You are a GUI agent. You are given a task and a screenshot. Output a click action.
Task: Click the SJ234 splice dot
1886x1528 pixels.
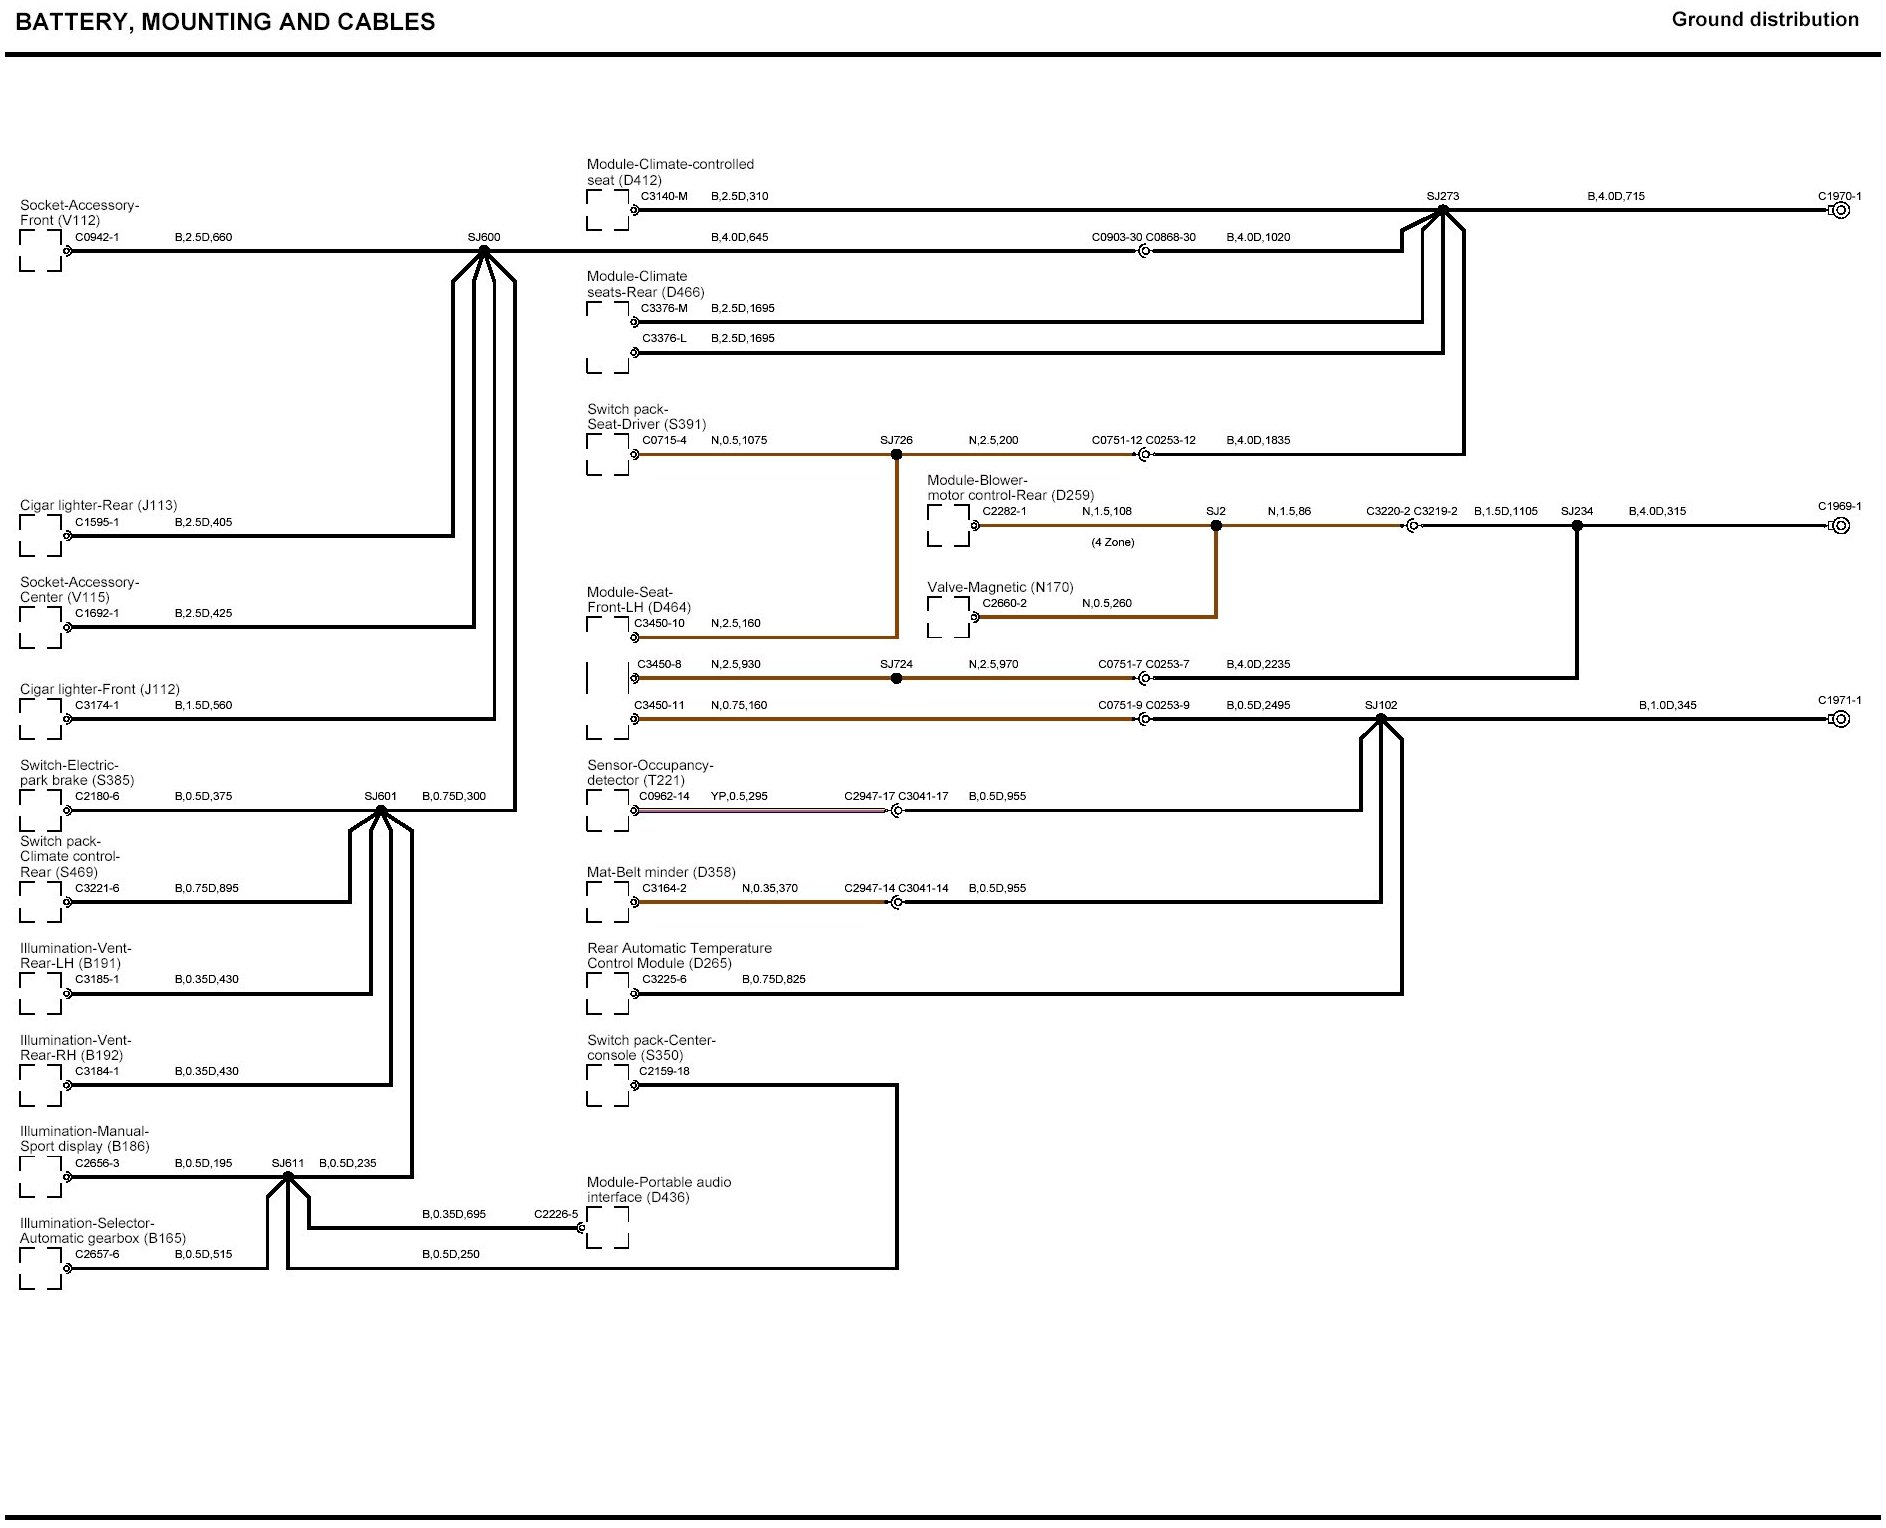1577,526
